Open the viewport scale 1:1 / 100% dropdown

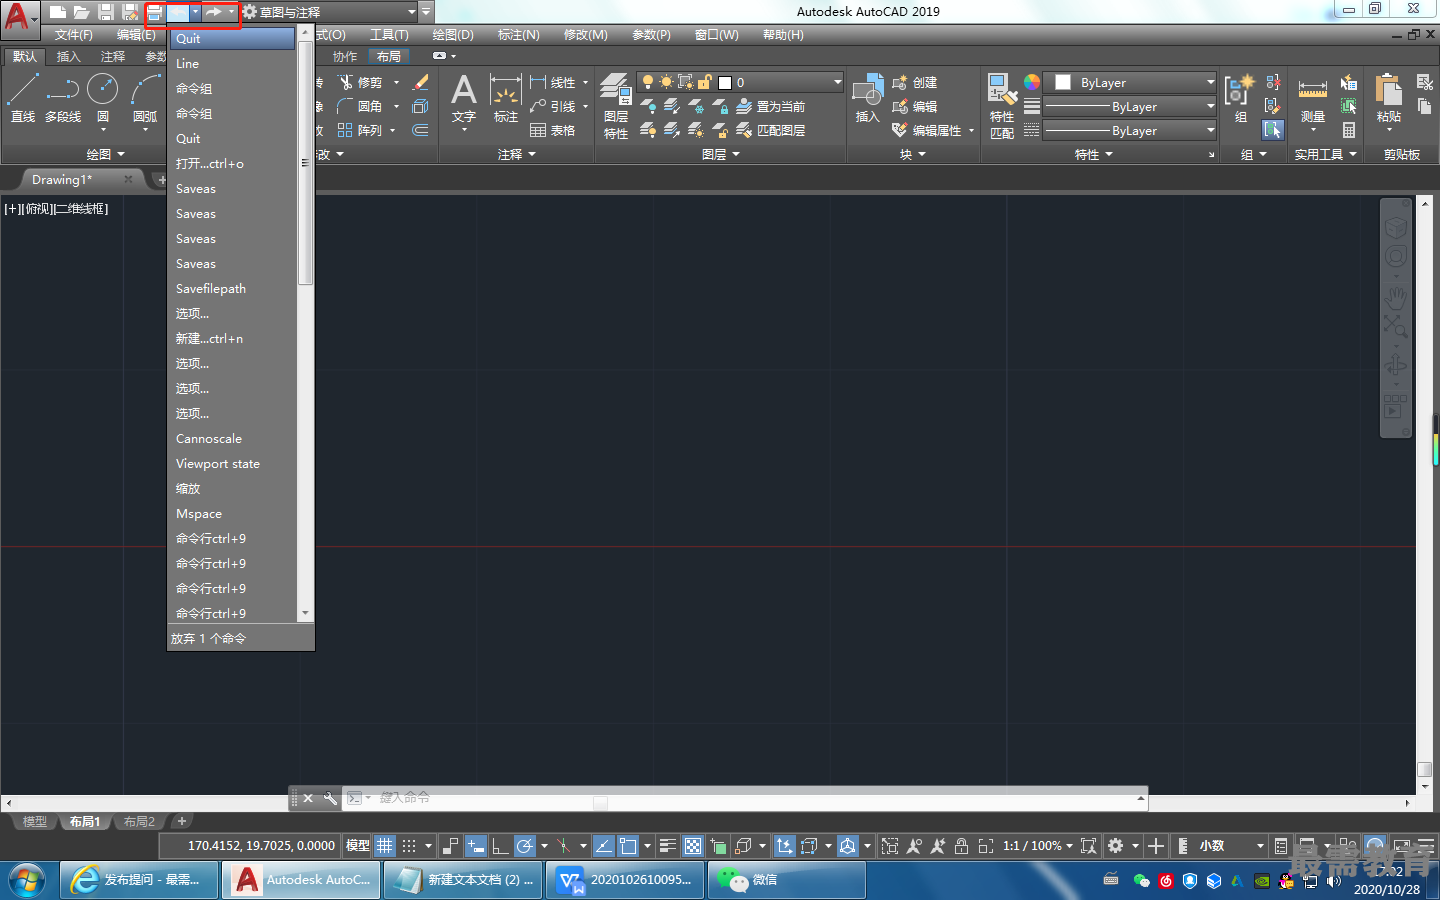(1038, 846)
